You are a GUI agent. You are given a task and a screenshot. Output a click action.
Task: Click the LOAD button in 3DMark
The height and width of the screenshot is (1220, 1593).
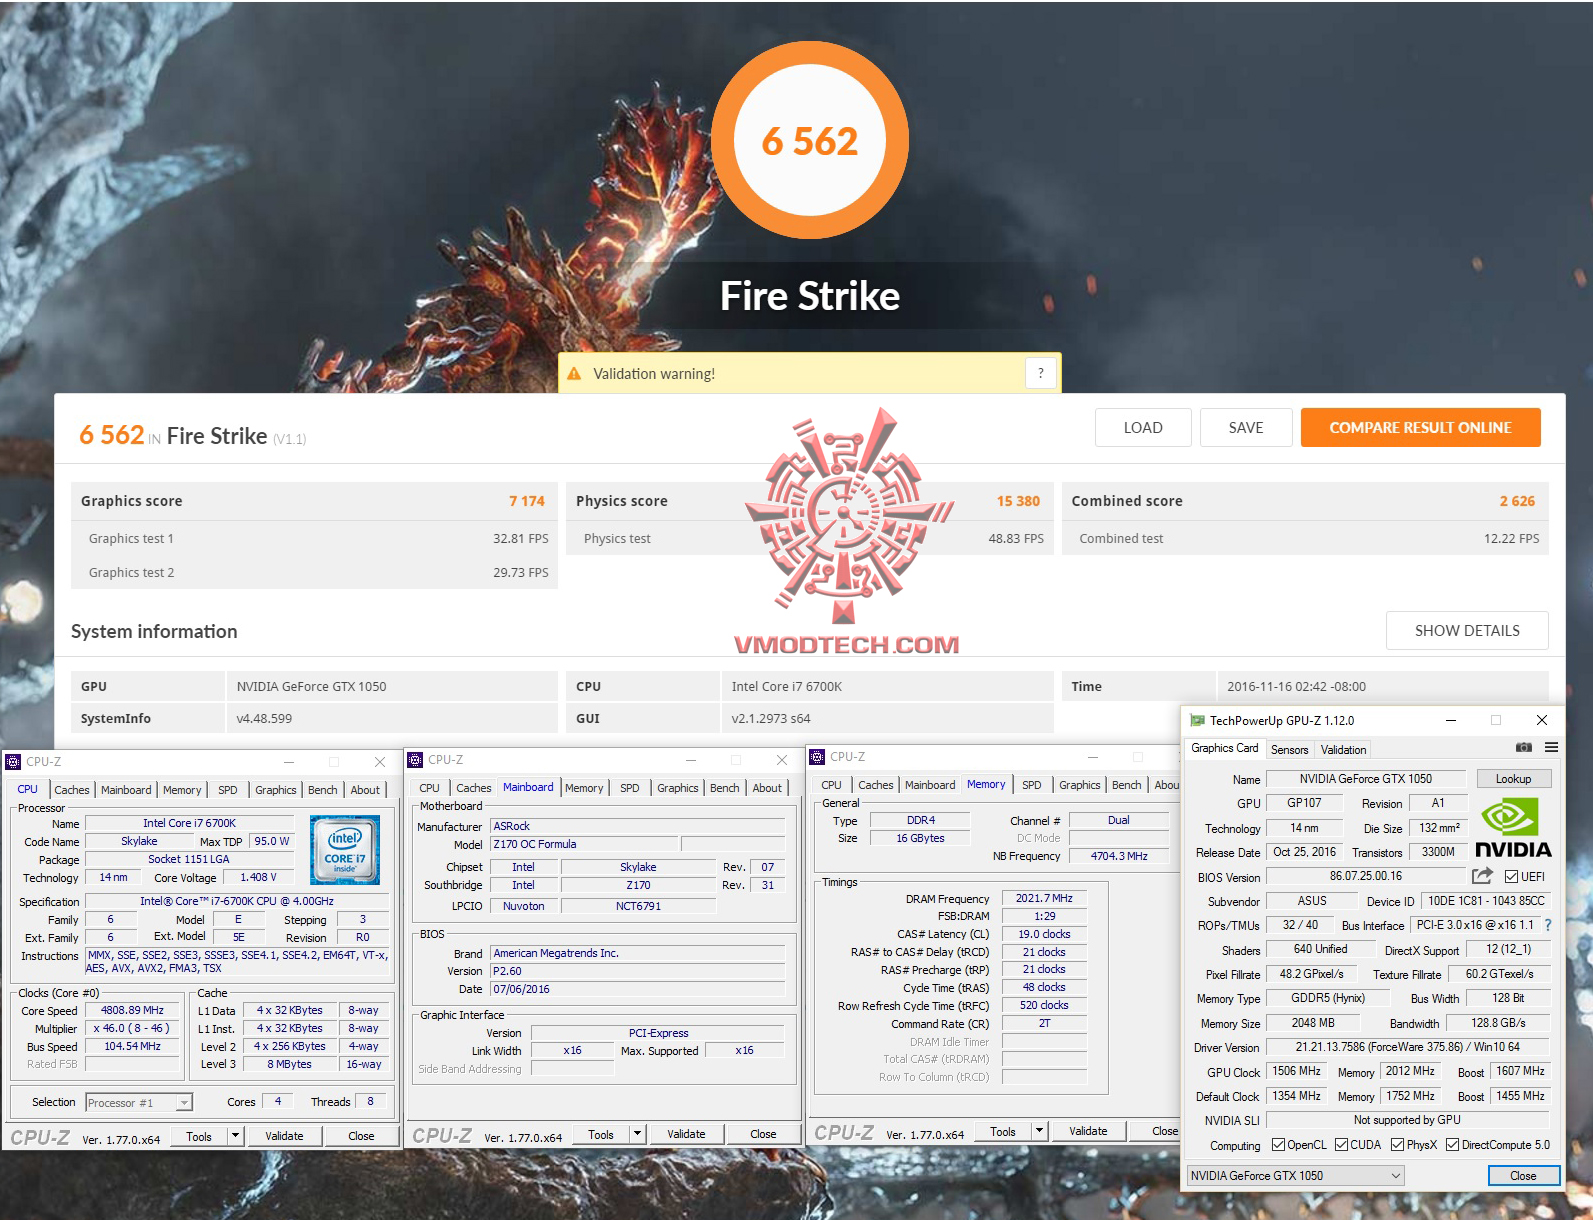point(1143,428)
